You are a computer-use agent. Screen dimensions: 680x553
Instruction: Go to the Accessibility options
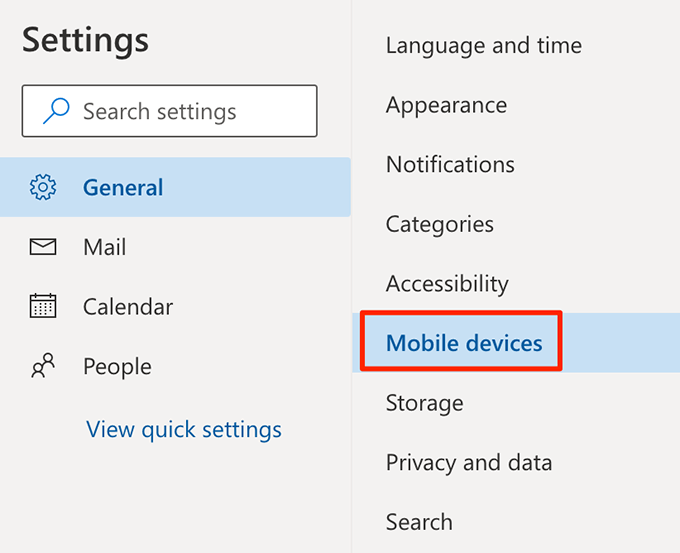coord(447,284)
